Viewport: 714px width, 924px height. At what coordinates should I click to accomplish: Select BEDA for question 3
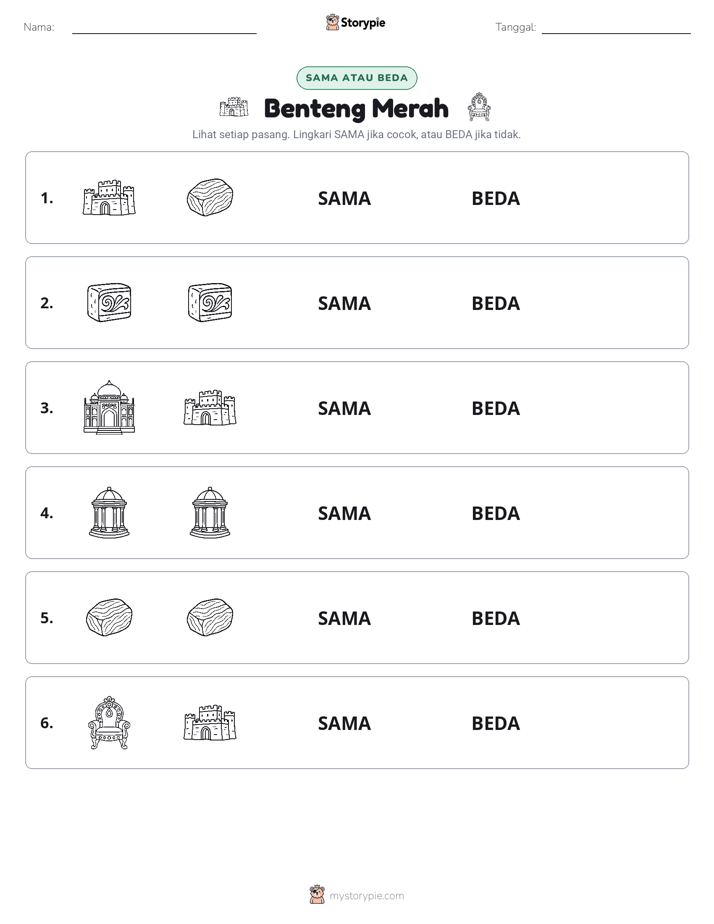point(495,408)
